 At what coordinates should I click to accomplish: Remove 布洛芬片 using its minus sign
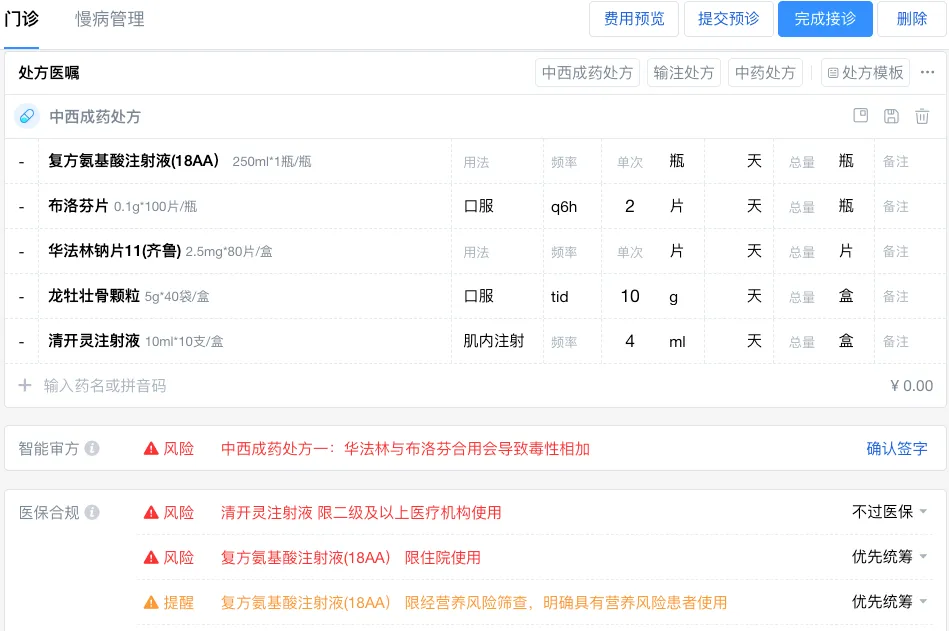[21, 207]
